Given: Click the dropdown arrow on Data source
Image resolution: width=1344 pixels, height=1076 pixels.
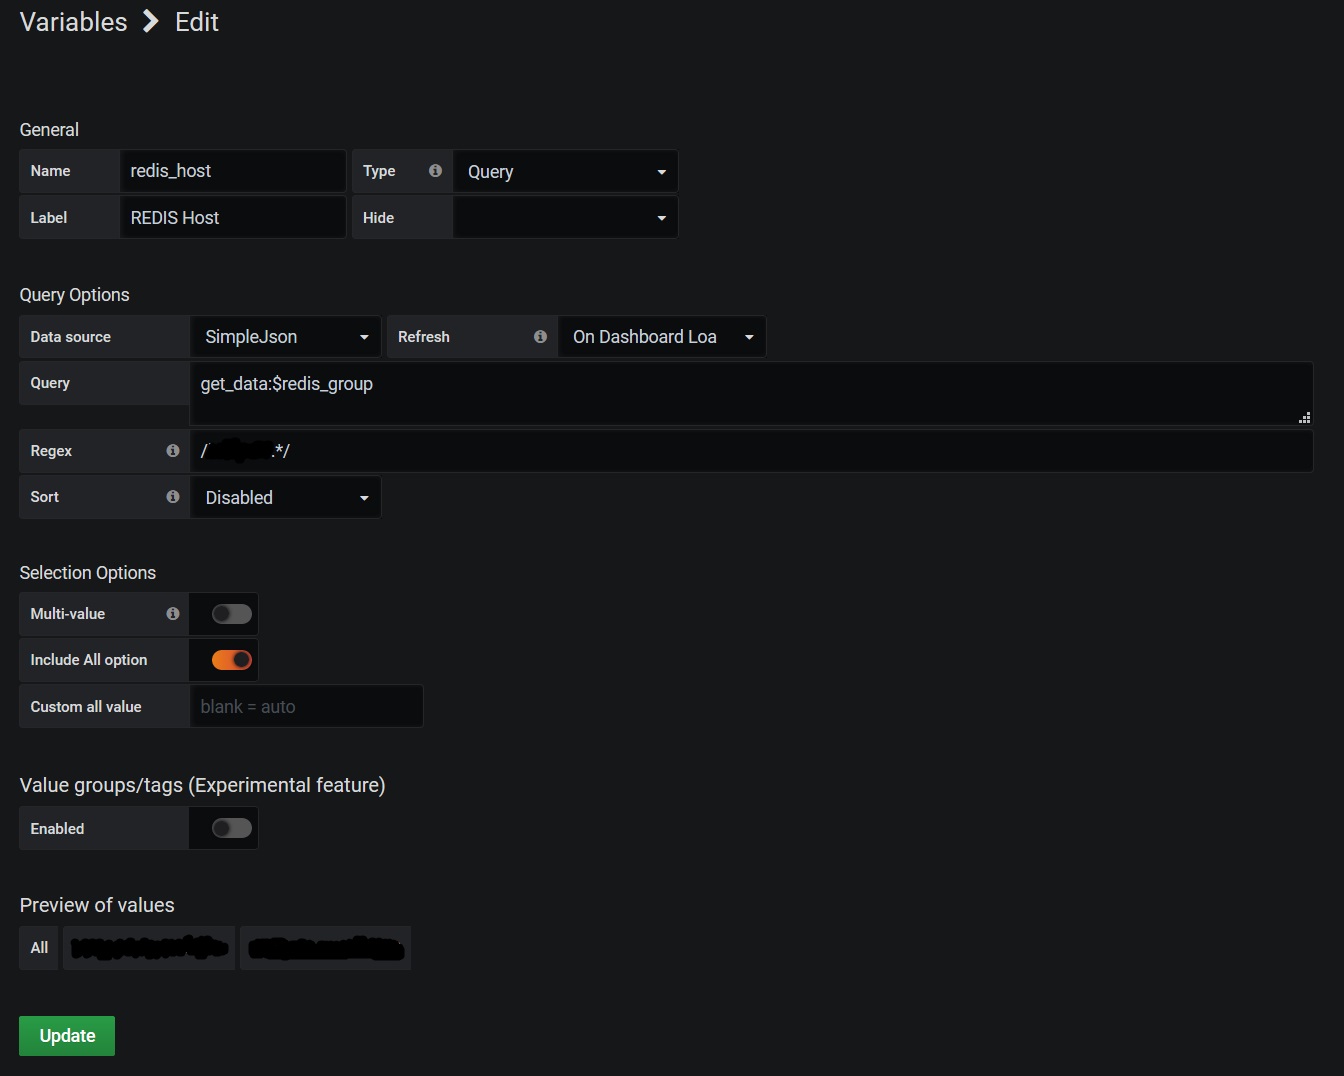Looking at the screenshot, I should tap(365, 337).
